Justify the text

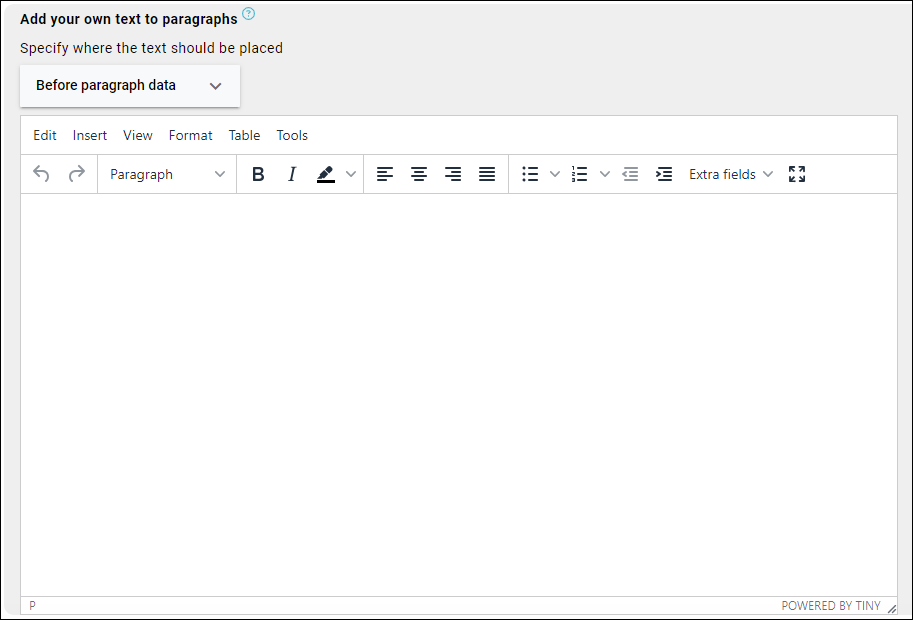click(x=487, y=173)
